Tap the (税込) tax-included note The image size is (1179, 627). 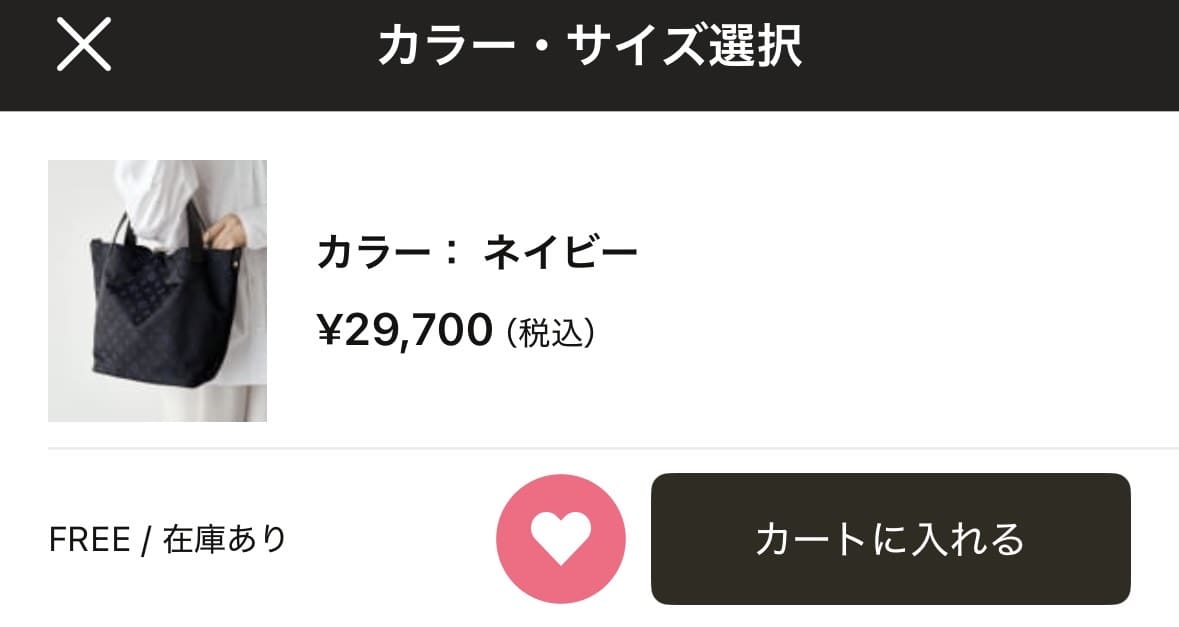pyautogui.click(x=551, y=333)
